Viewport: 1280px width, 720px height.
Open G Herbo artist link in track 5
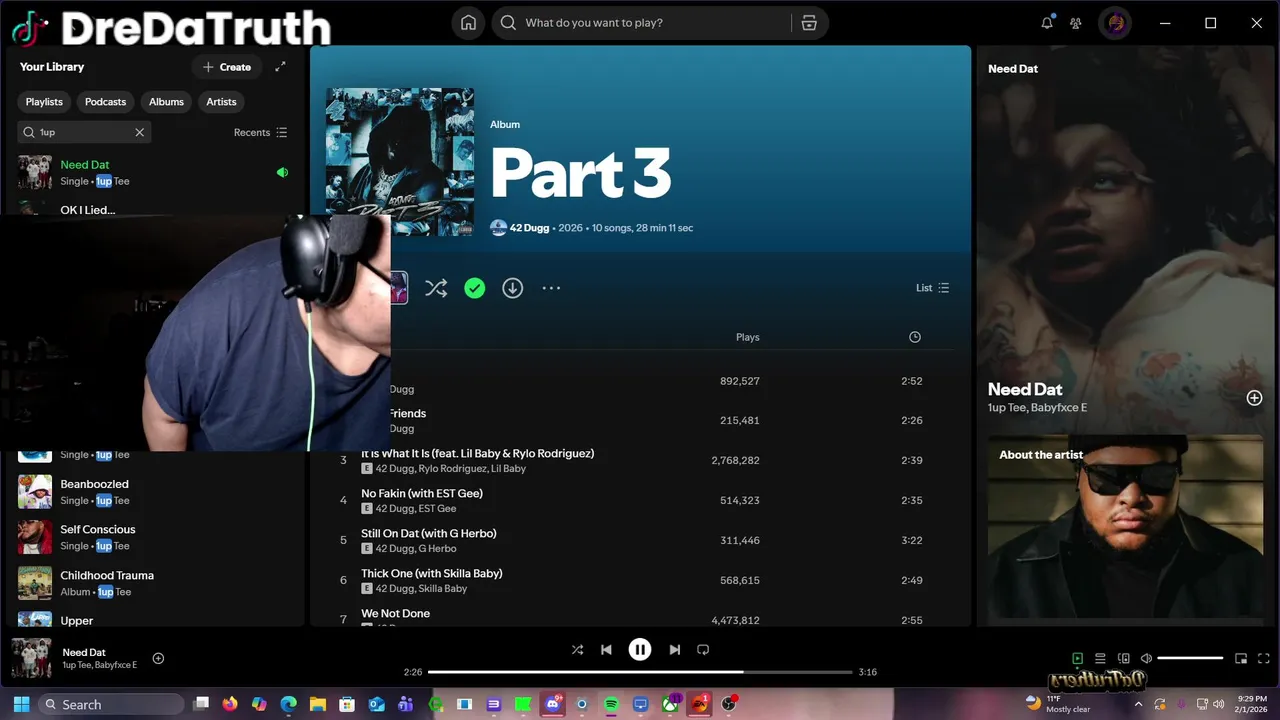437,549
